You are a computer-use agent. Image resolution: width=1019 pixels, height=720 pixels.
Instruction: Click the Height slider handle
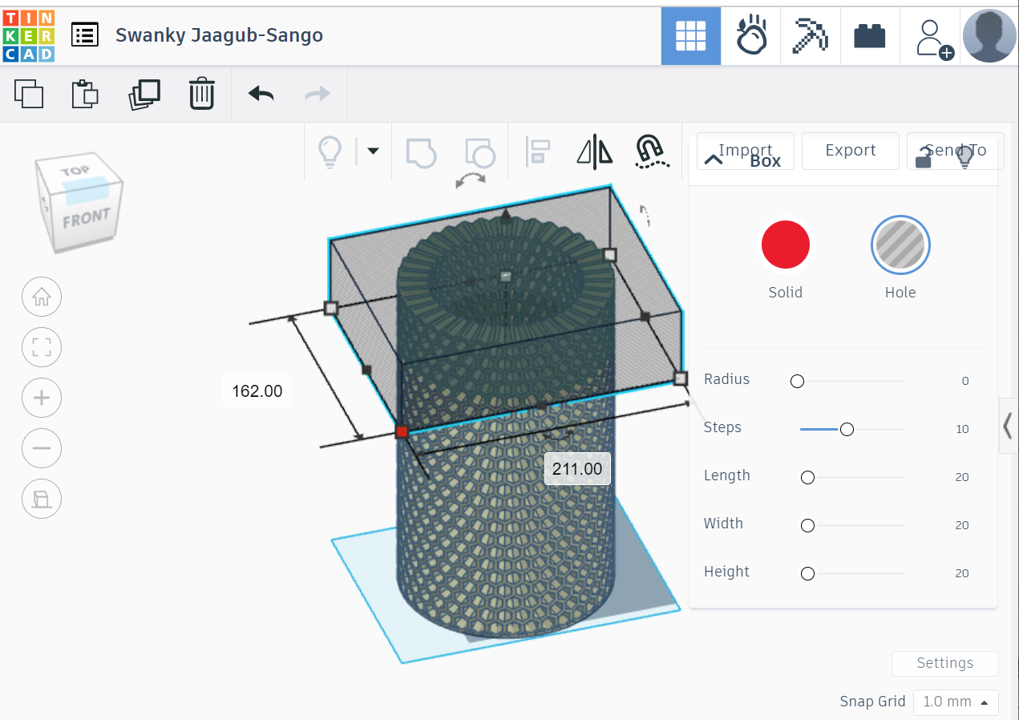tap(807, 574)
